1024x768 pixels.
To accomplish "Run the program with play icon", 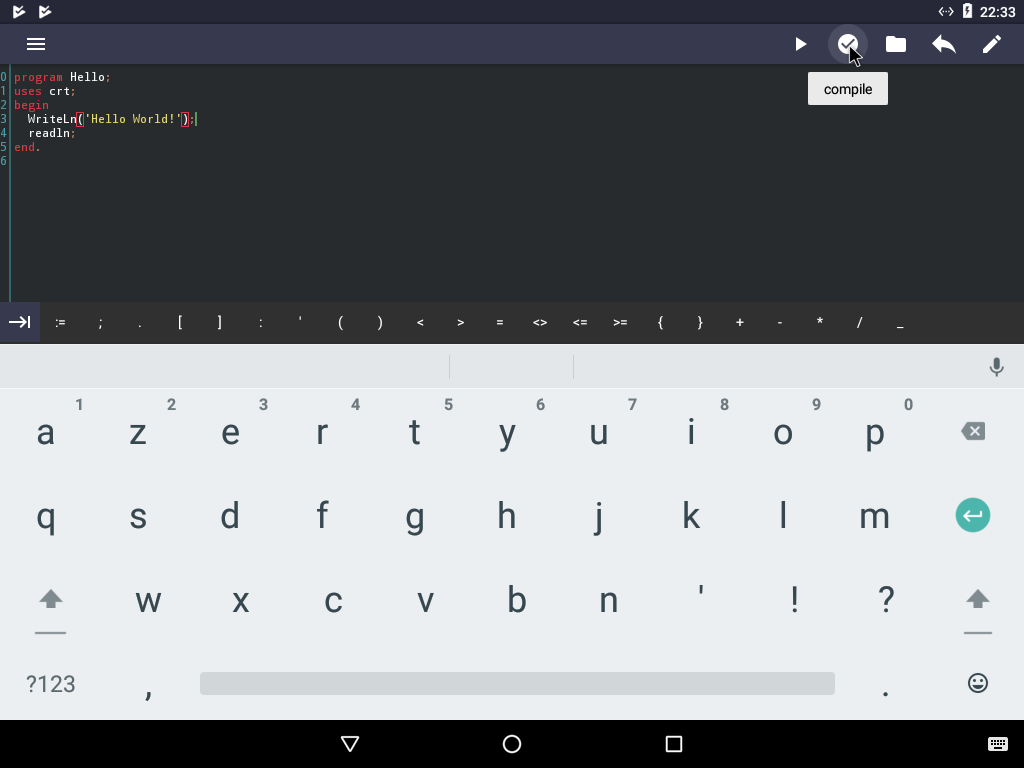I will coord(800,44).
